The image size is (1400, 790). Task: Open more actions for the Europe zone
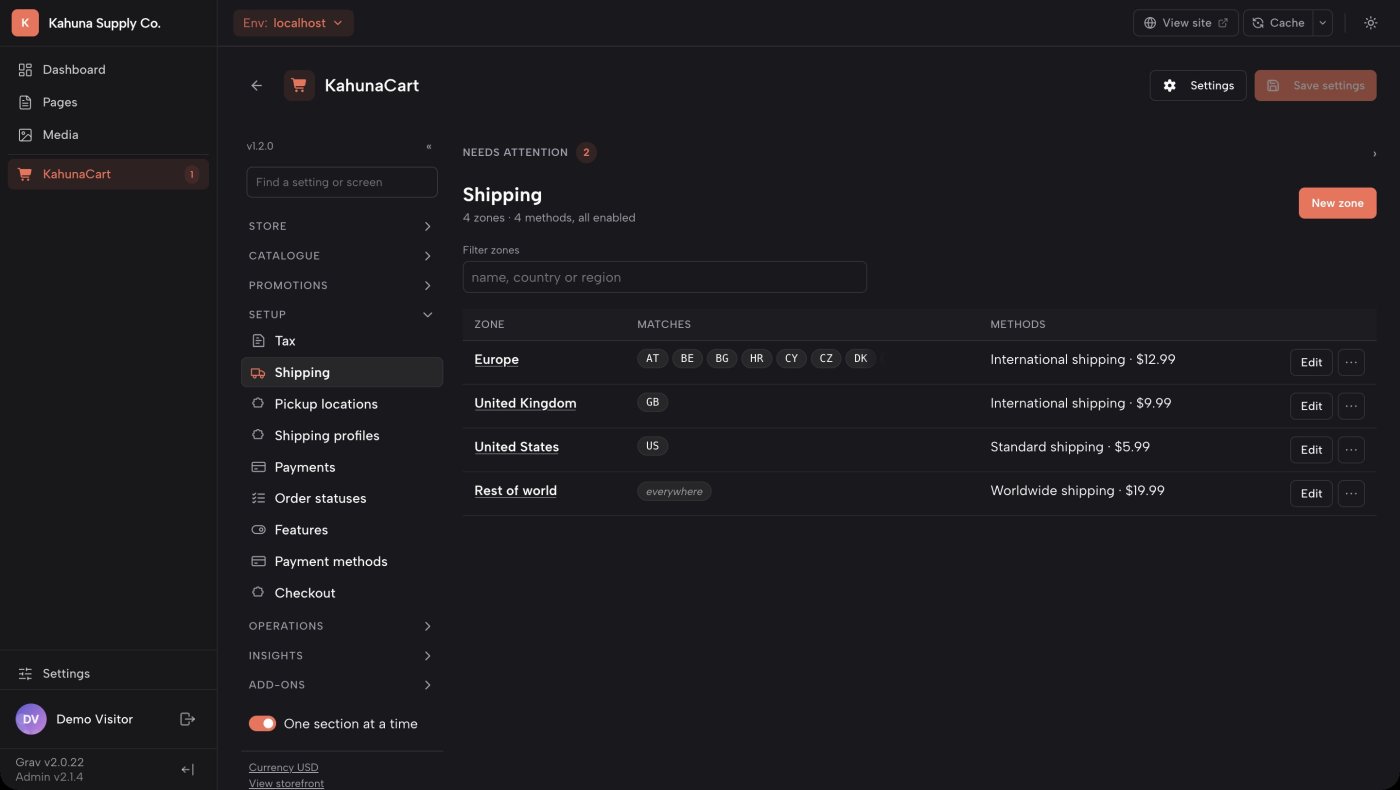[x=1351, y=362]
